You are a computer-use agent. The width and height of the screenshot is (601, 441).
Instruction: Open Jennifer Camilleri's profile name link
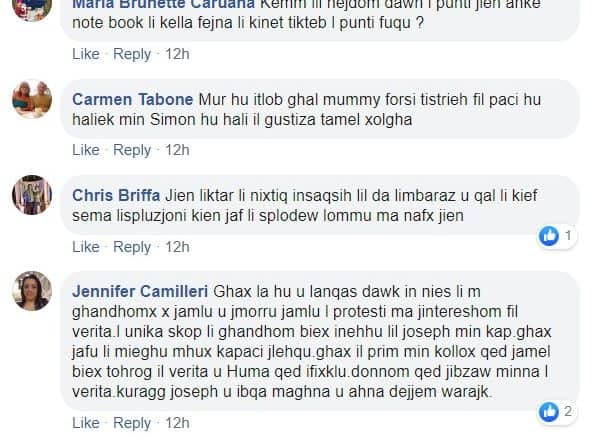[x=140, y=291]
